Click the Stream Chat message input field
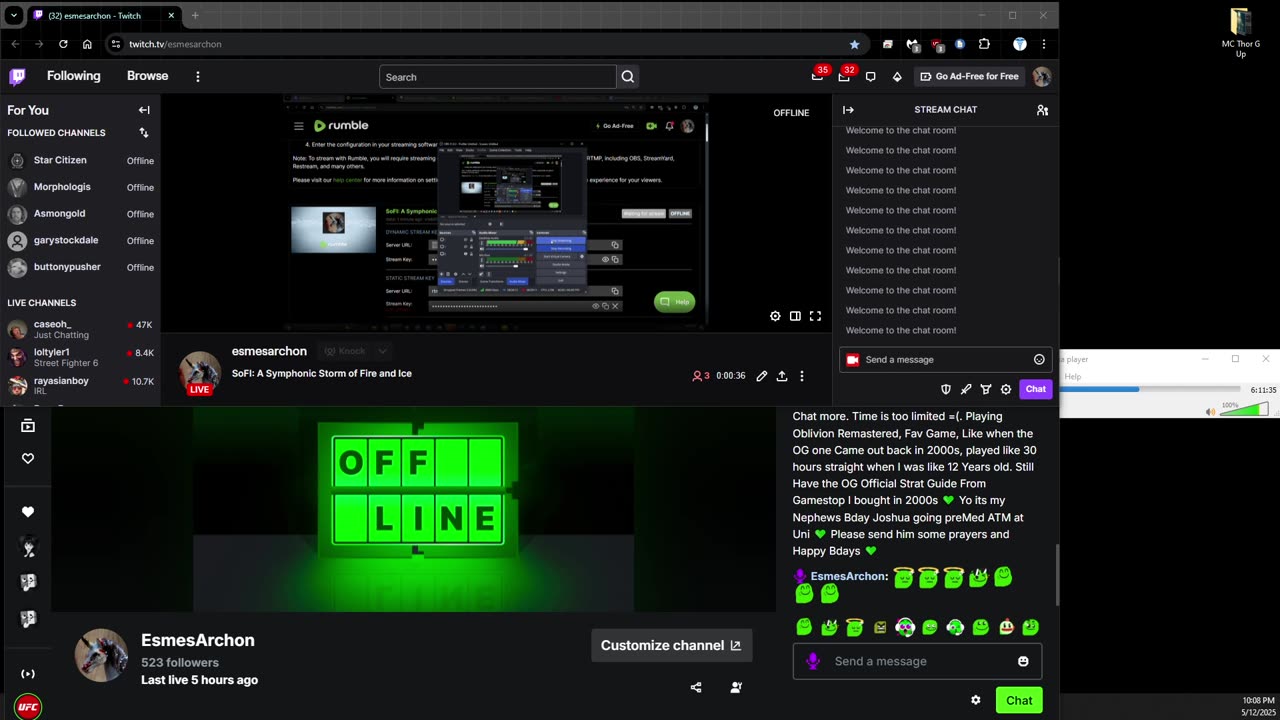 coord(944,360)
